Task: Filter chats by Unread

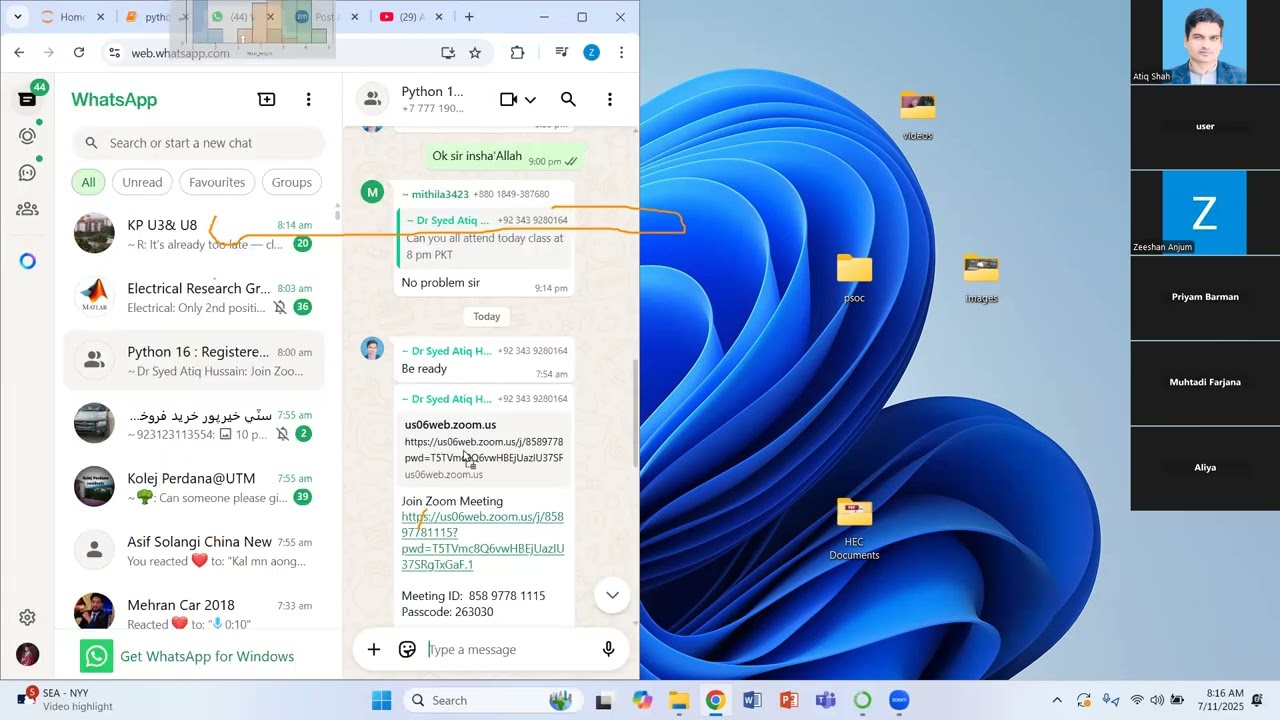Action: (142, 182)
